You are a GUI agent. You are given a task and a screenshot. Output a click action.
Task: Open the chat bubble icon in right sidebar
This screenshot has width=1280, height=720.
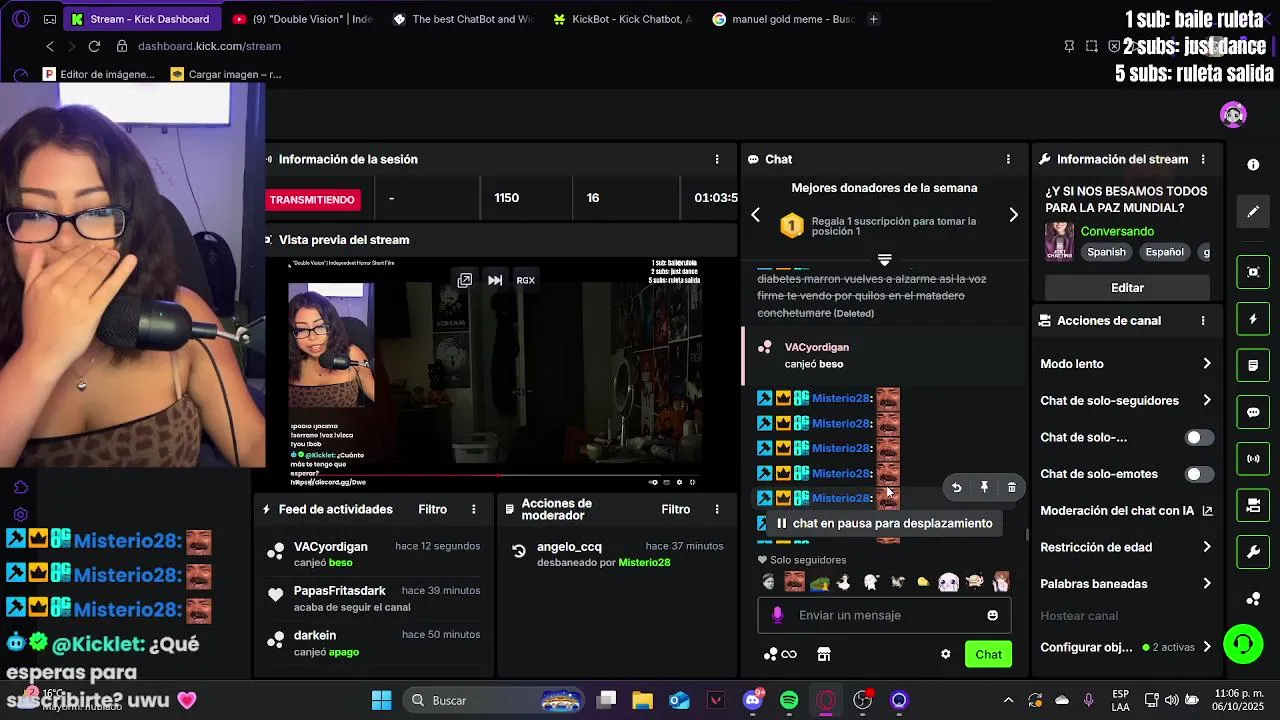pos(1253,412)
